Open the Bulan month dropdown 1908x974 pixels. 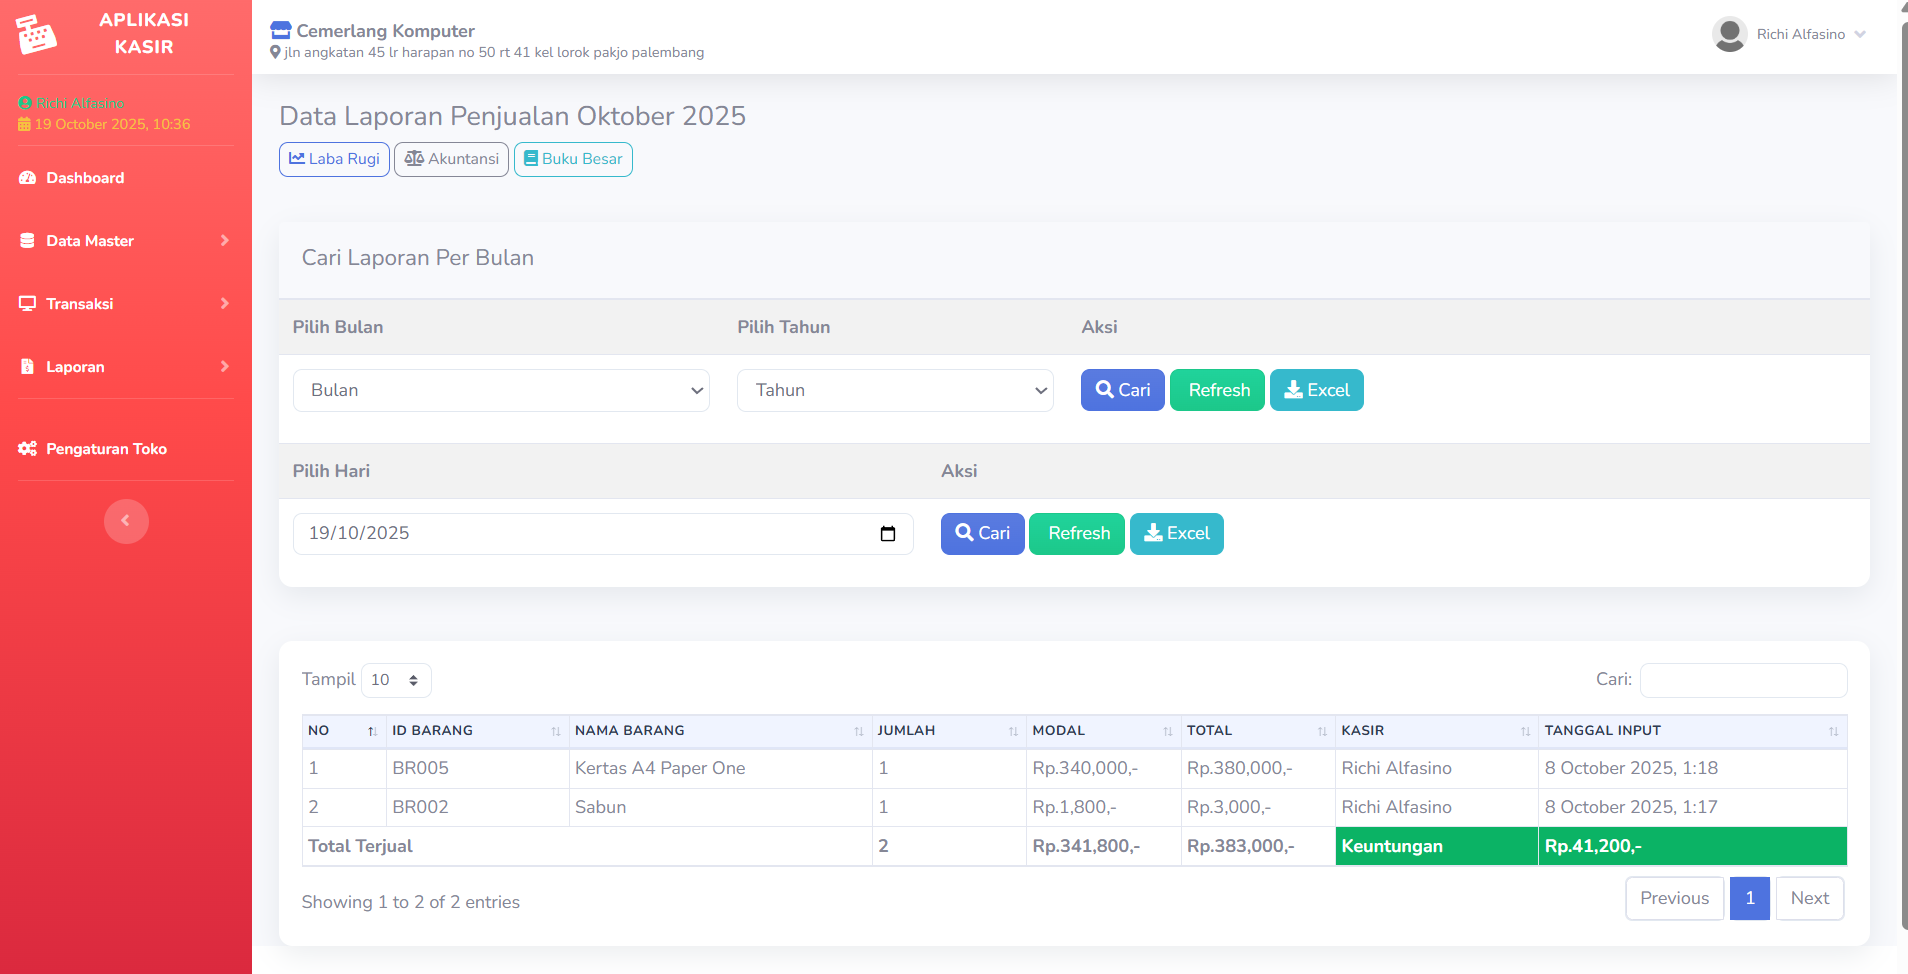coord(501,391)
